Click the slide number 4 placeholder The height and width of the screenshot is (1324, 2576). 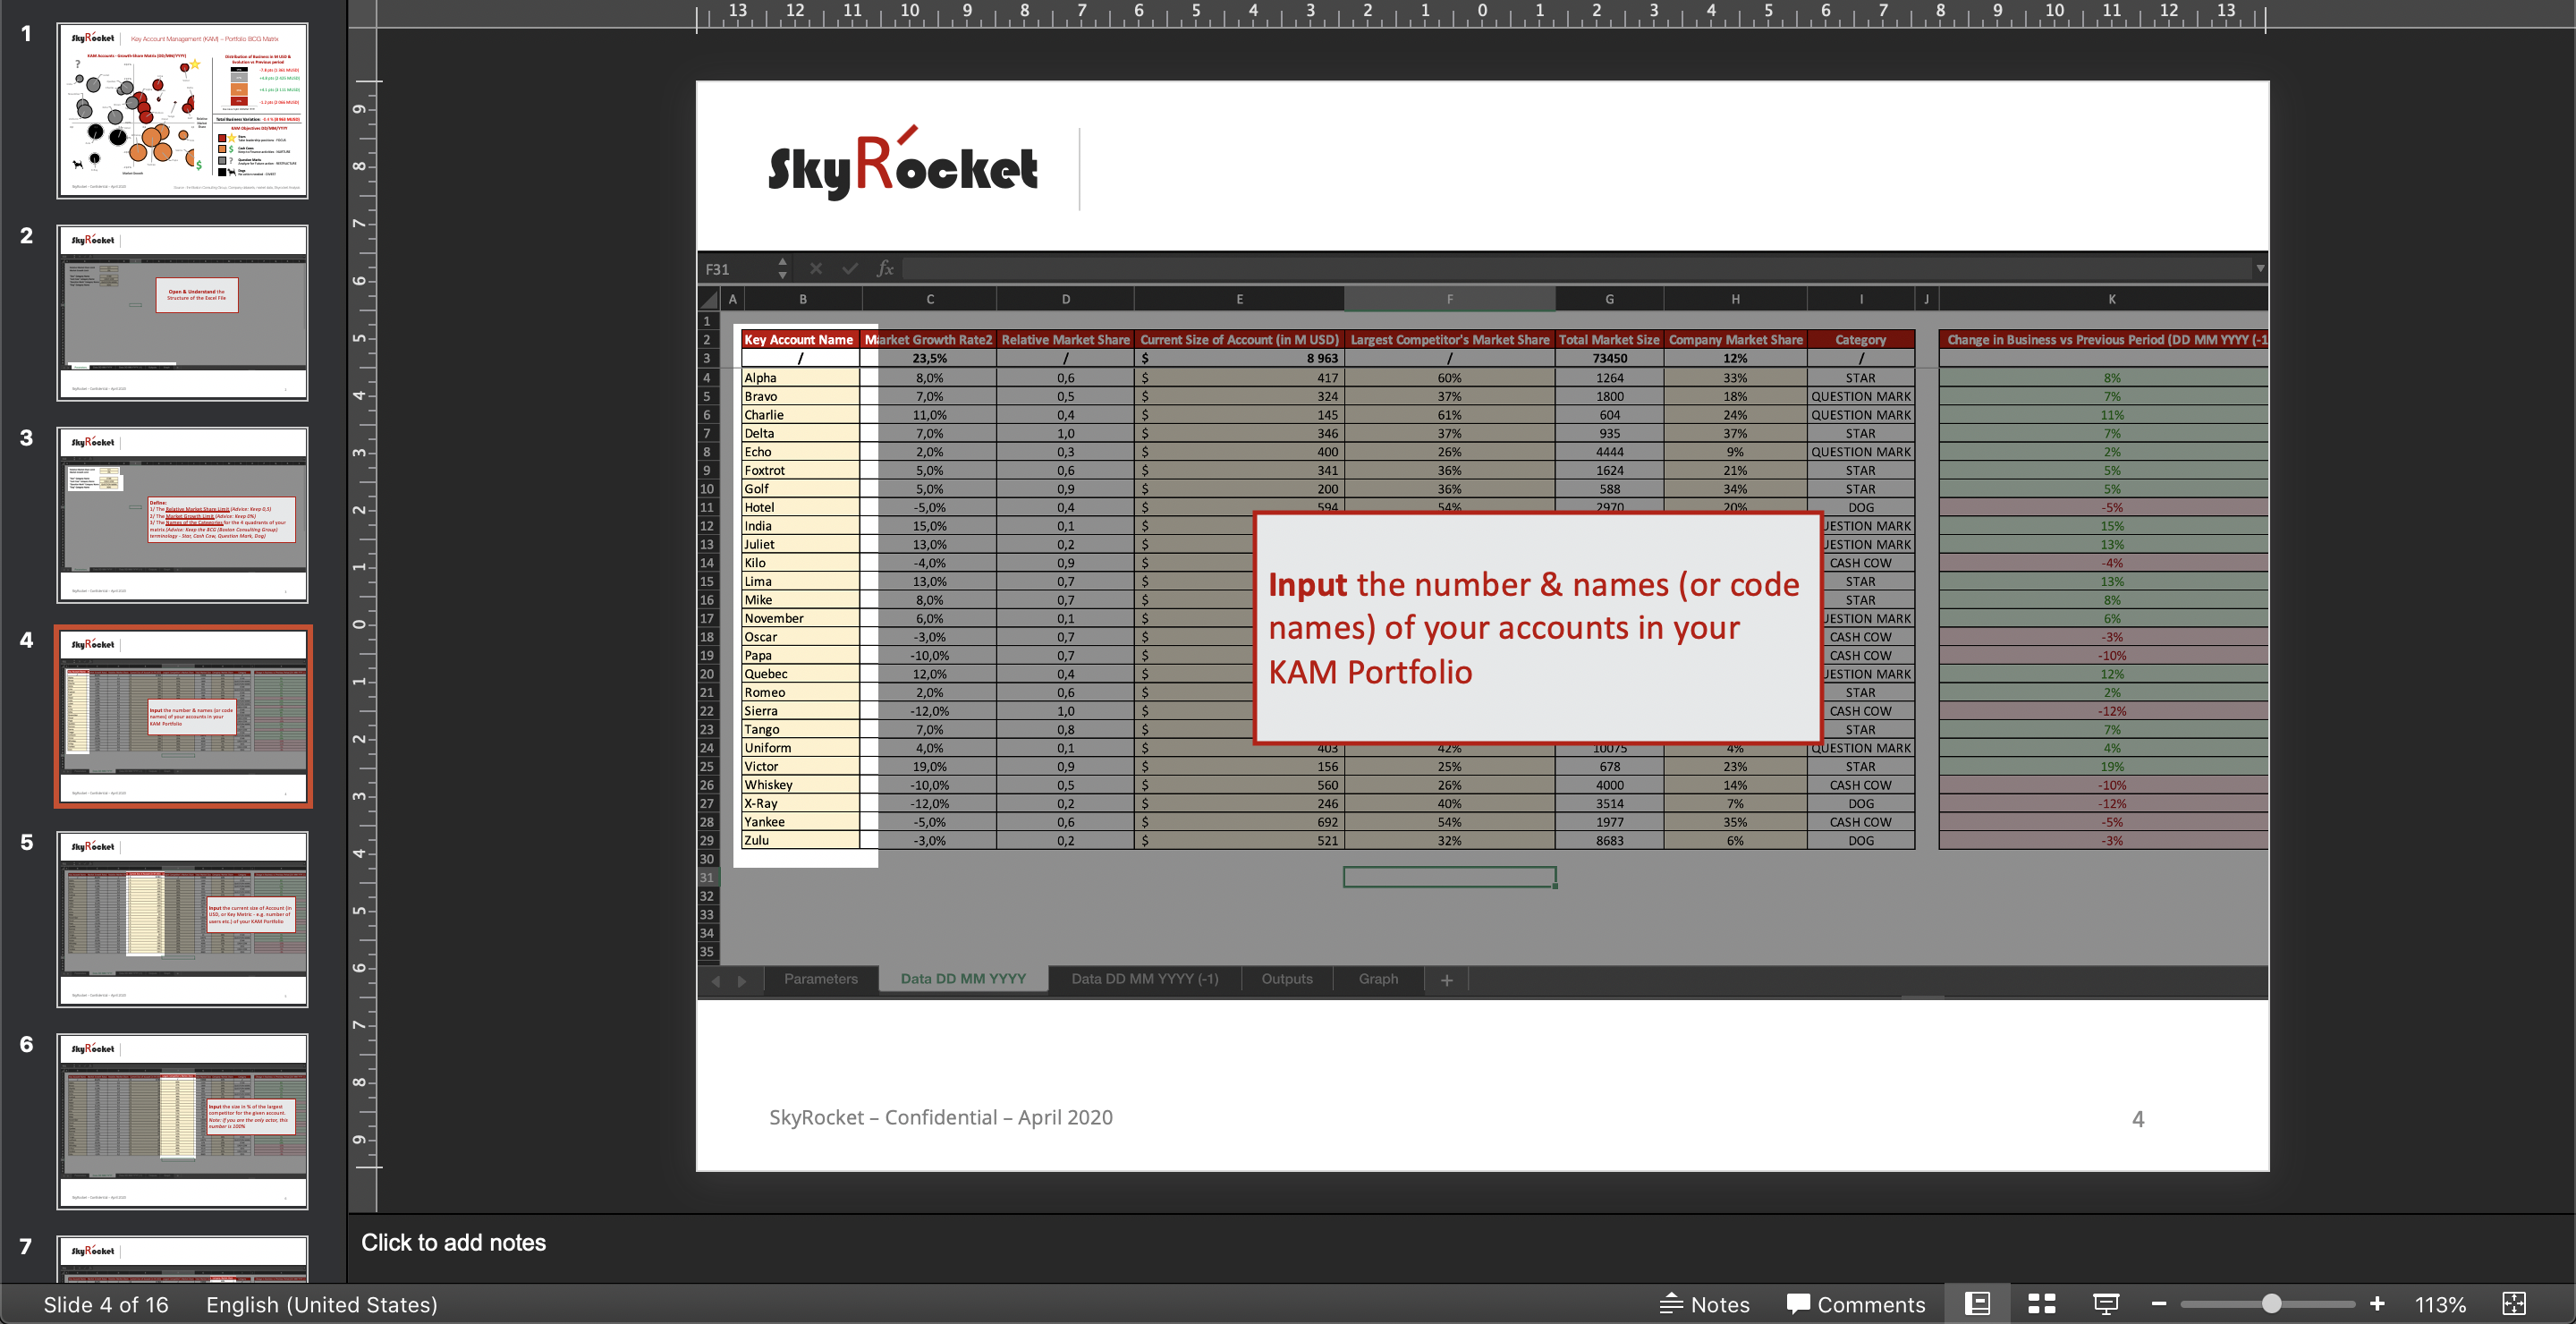pos(2138,1119)
